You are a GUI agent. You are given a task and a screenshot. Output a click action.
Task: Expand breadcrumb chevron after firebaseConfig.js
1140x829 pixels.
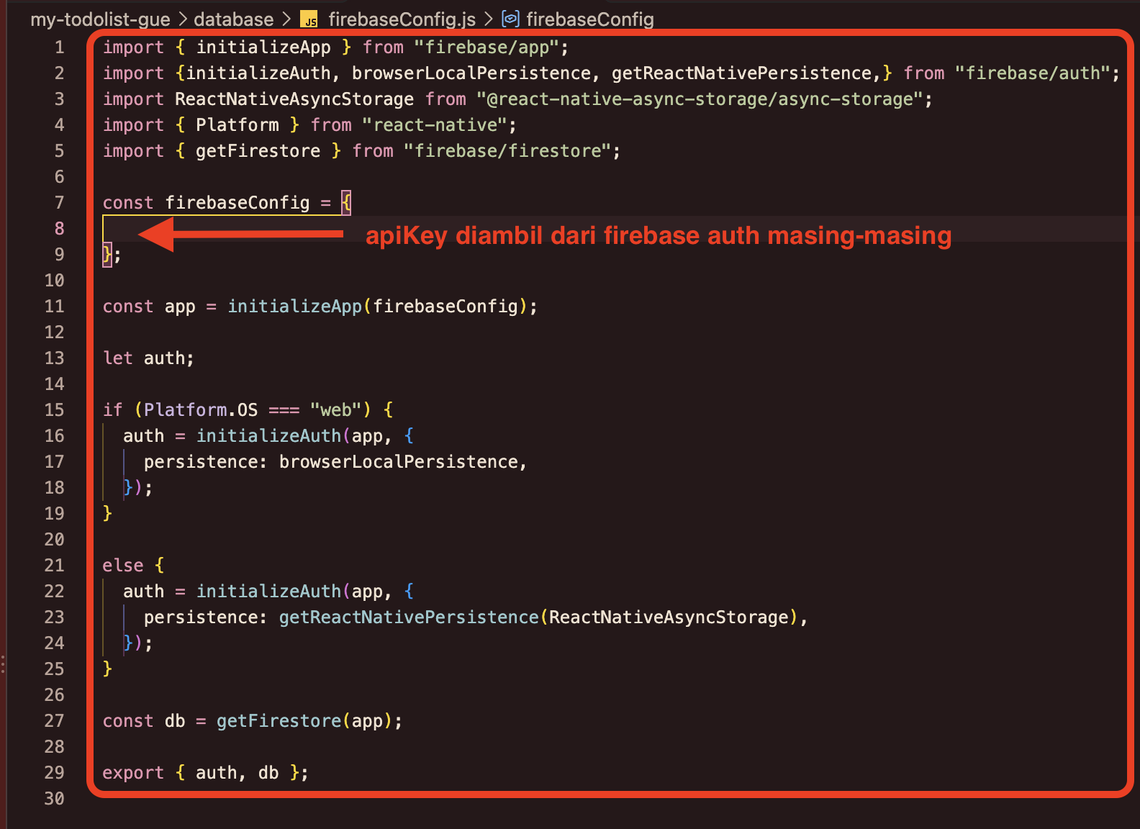[x=488, y=19]
